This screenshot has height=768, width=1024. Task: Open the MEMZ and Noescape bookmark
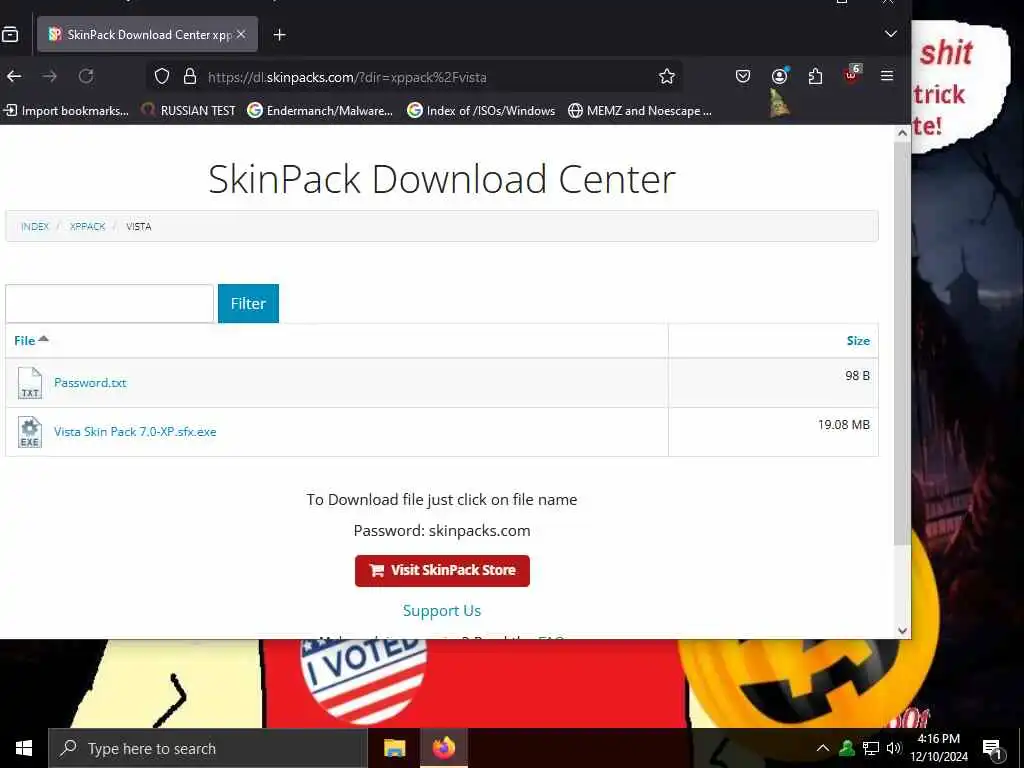tap(640, 110)
